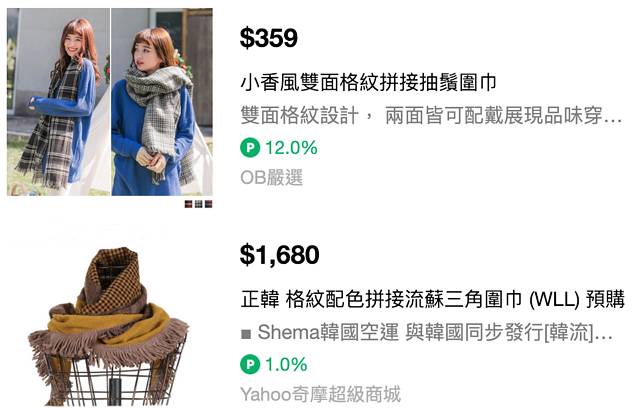Click the 1.0% points reward percentage

(x=286, y=364)
